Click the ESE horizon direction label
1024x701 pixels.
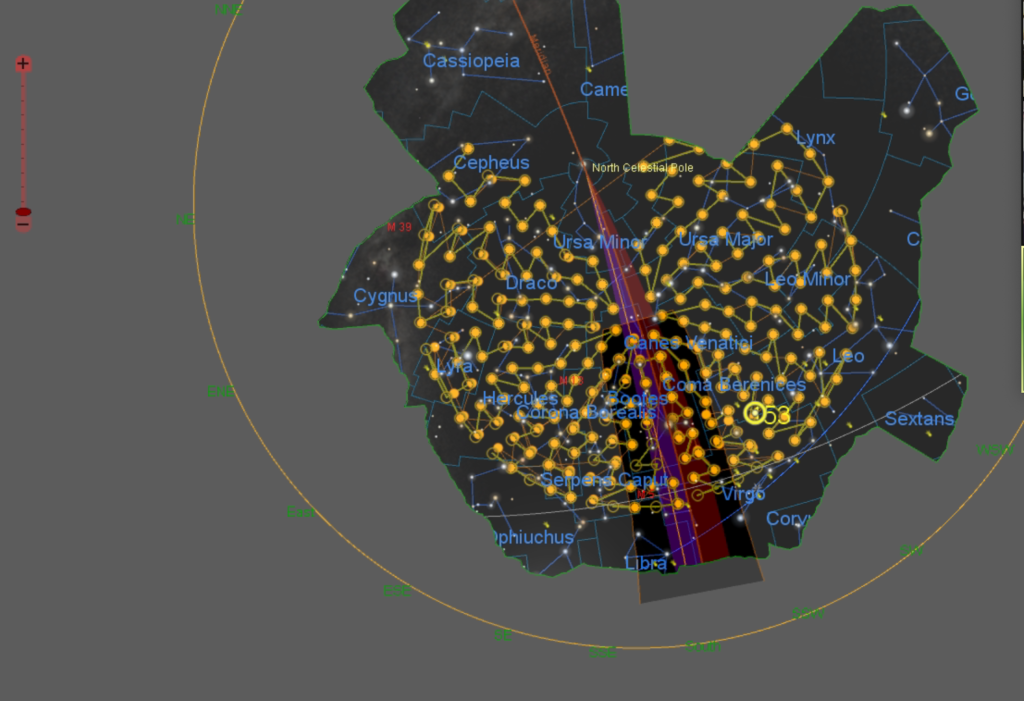(397, 591)
